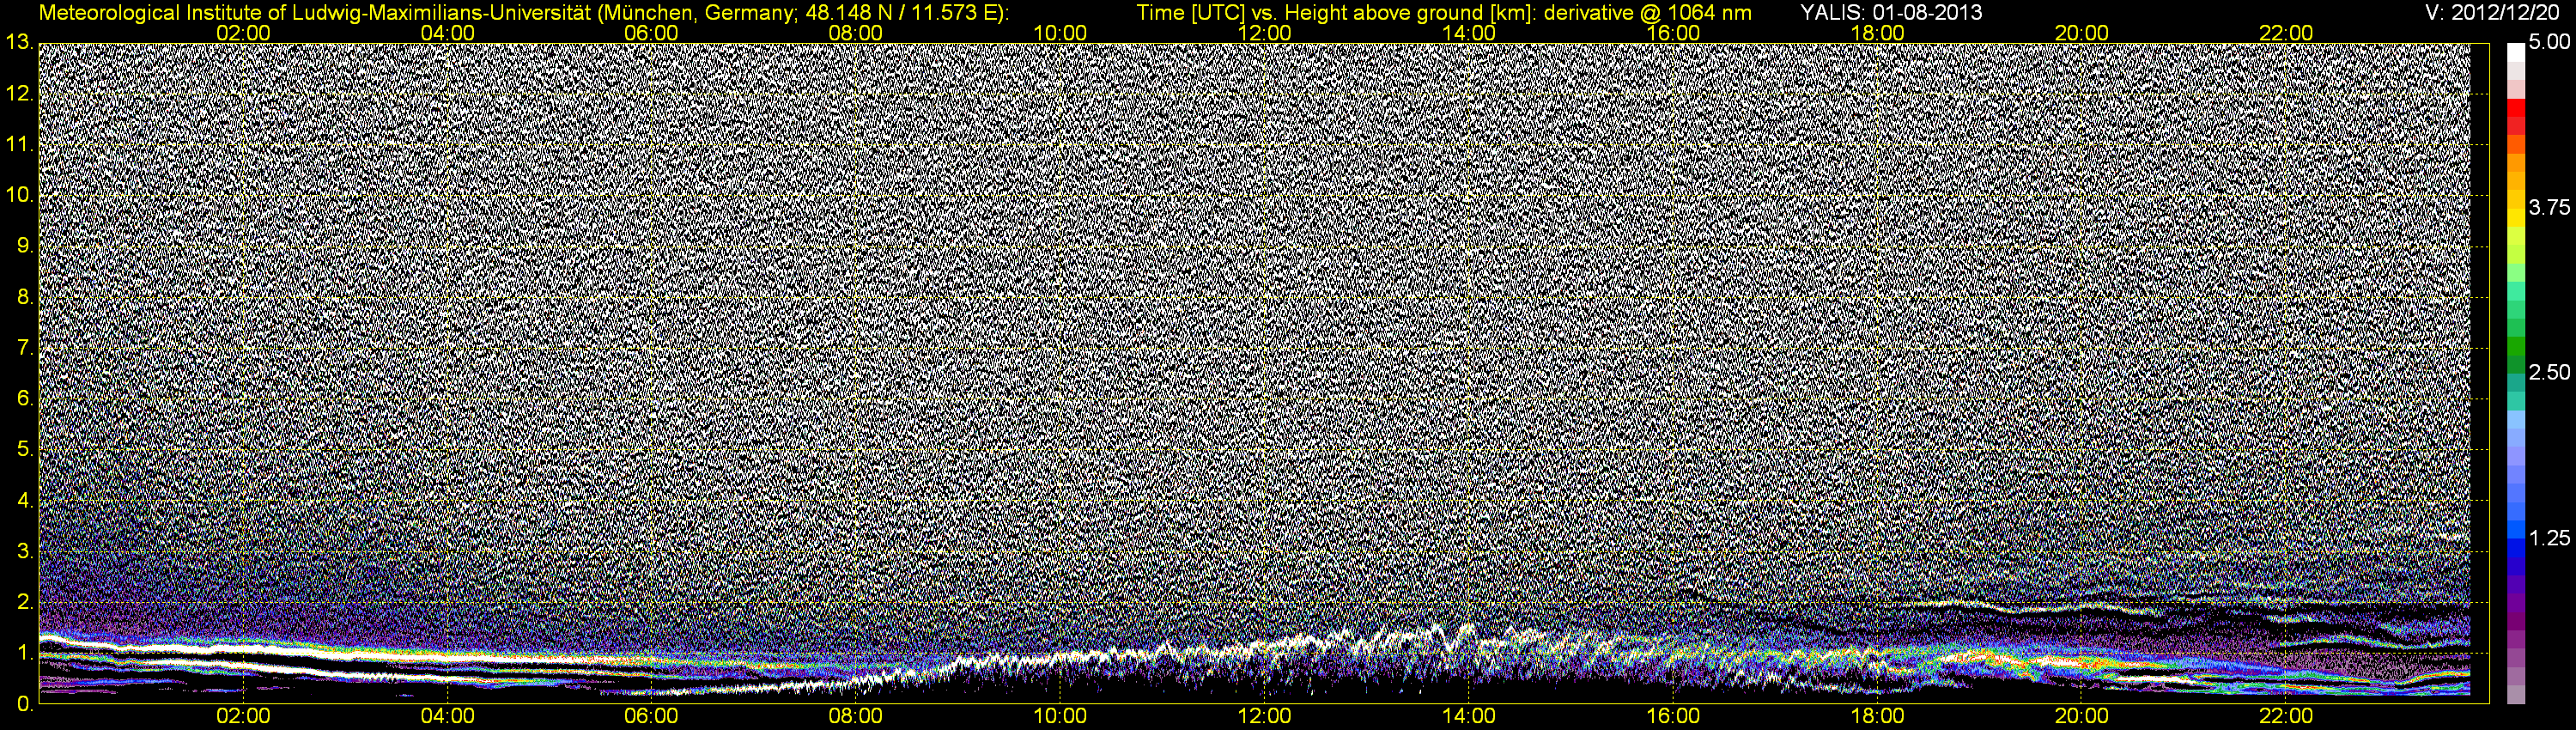The width and height of the screenshot is (2576, 730).
Task: Click the 5.00 label on the color scale
Action: pyautogui.click(x=2548, y=44)
